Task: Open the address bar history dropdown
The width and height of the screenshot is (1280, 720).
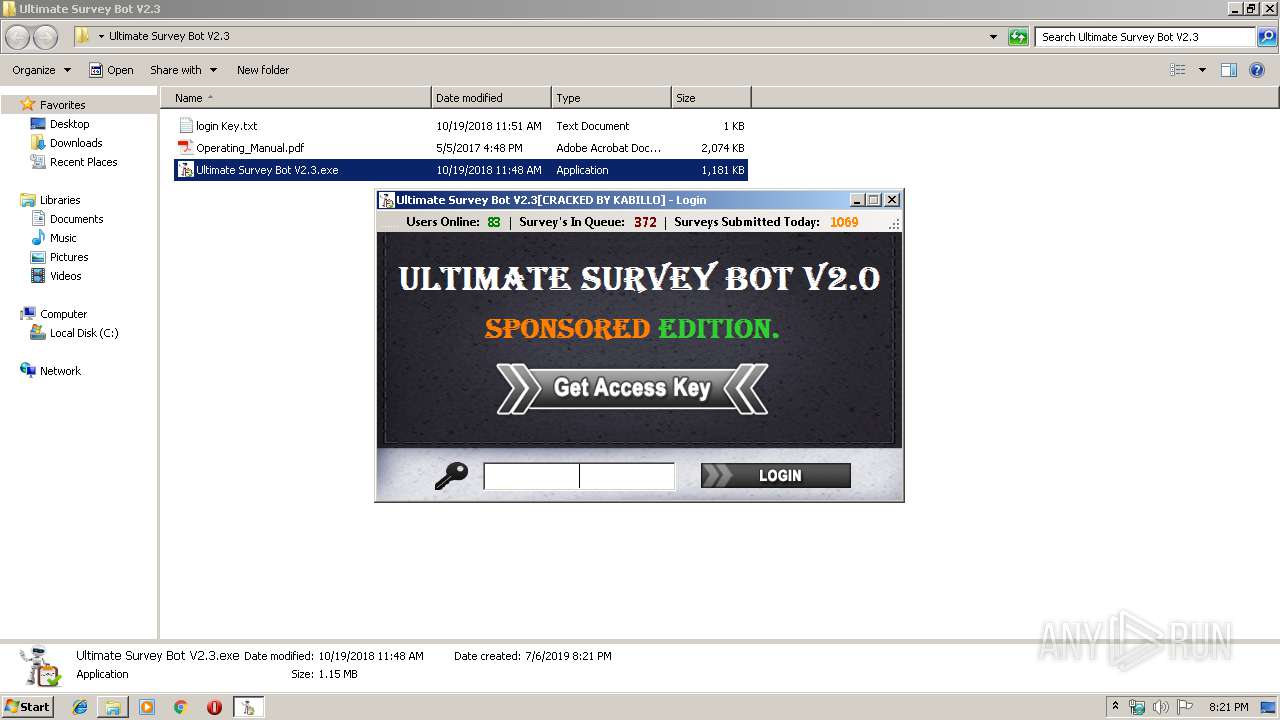Action: 993,37
